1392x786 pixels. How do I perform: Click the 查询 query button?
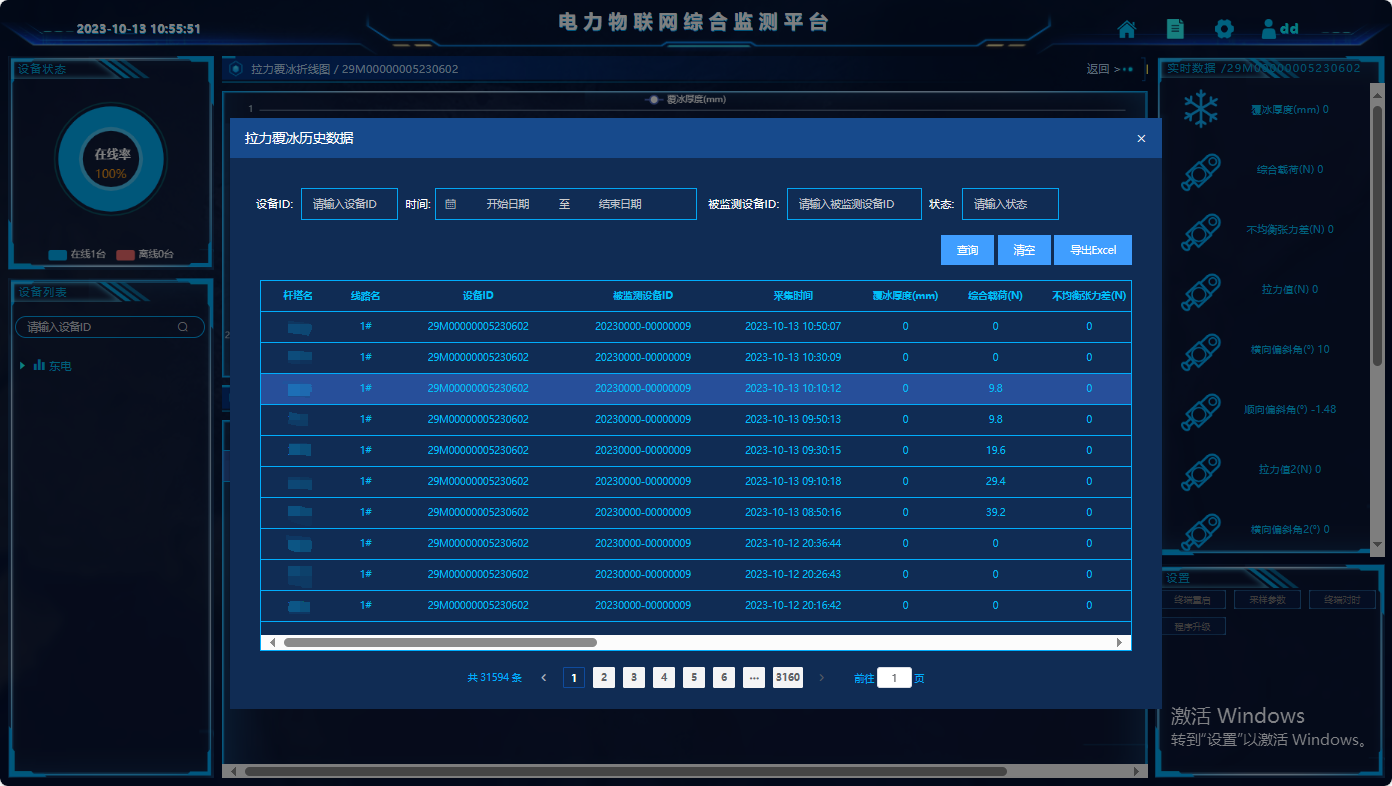pos(967,250)
